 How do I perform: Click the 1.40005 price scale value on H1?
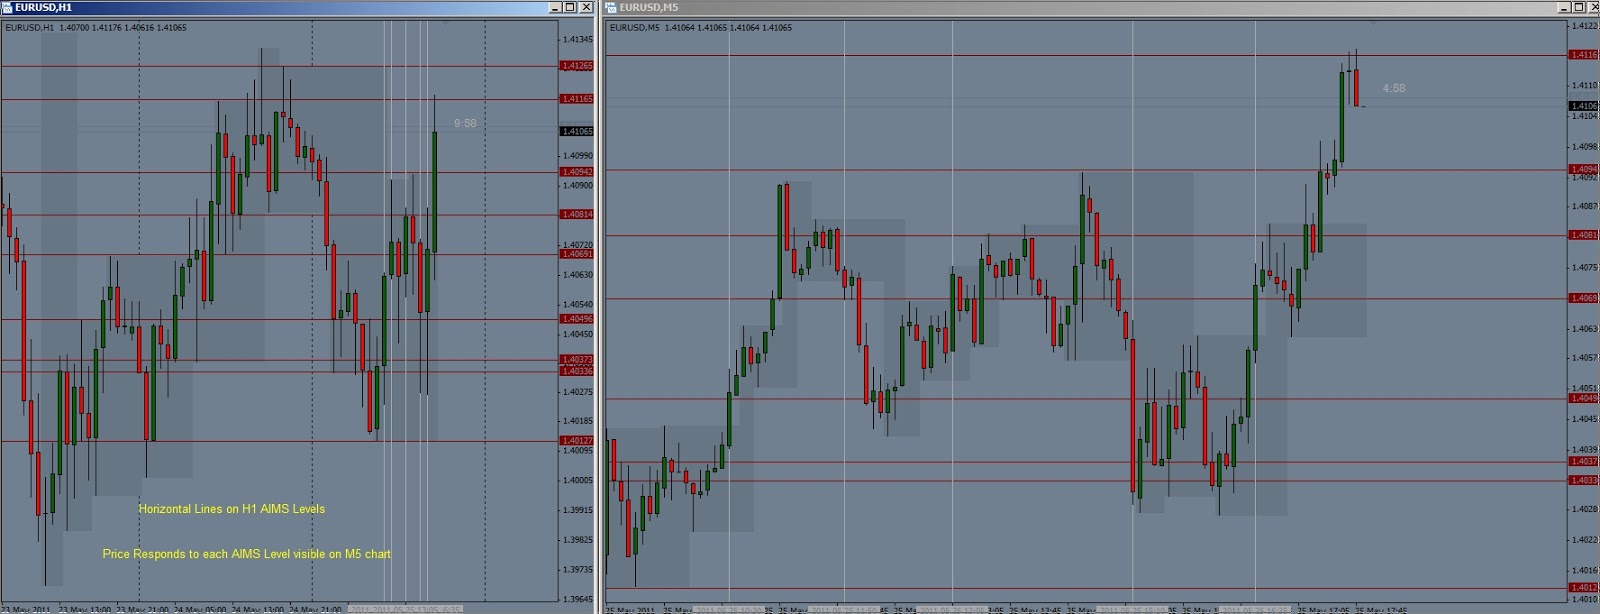click(x=577, y=480)
